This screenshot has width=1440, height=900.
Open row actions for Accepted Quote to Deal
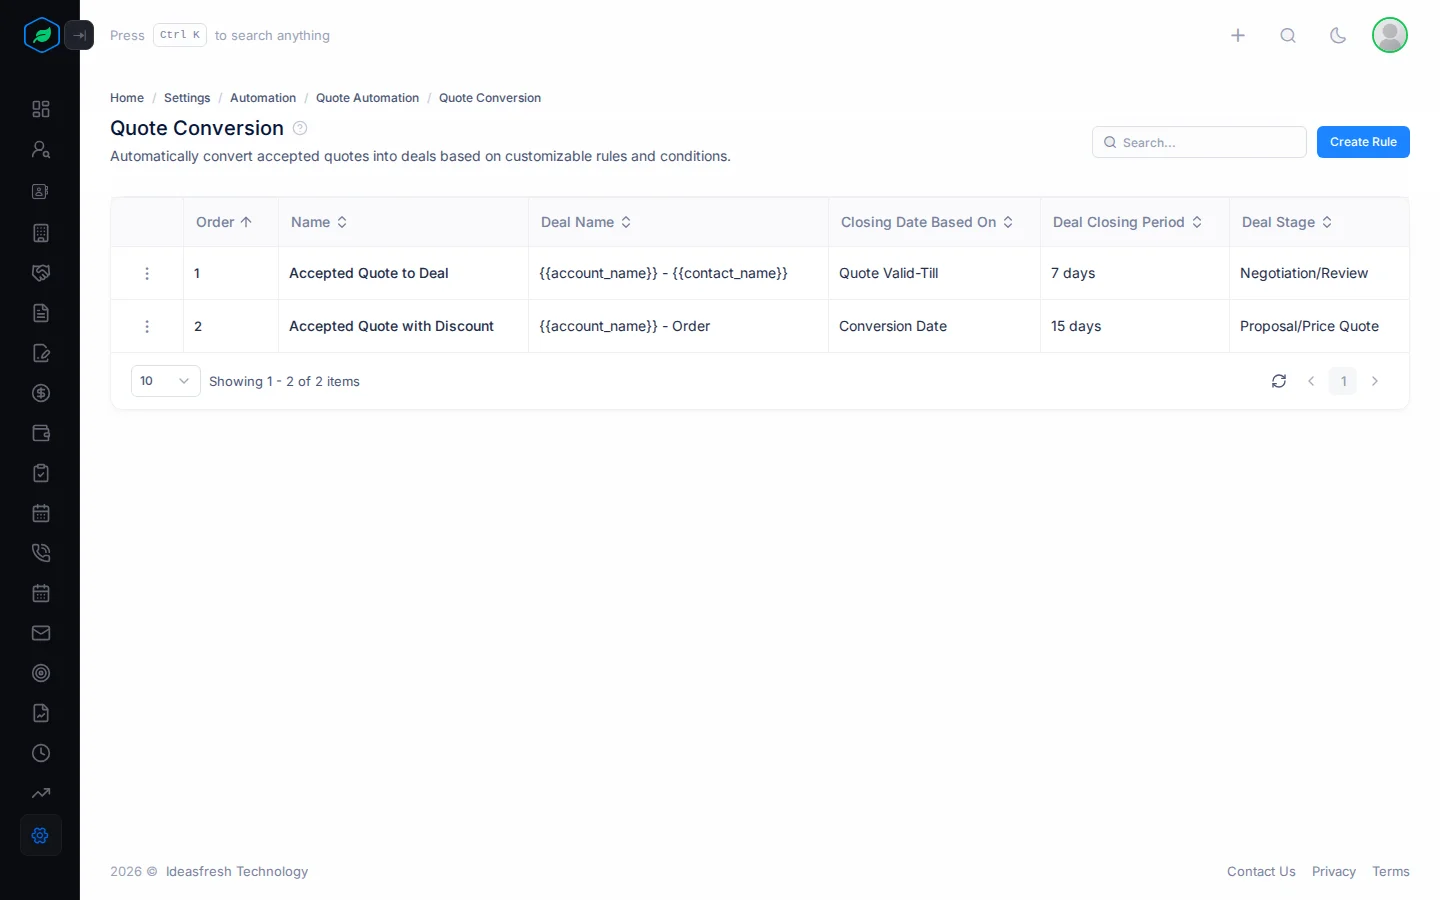coord(147,273)
